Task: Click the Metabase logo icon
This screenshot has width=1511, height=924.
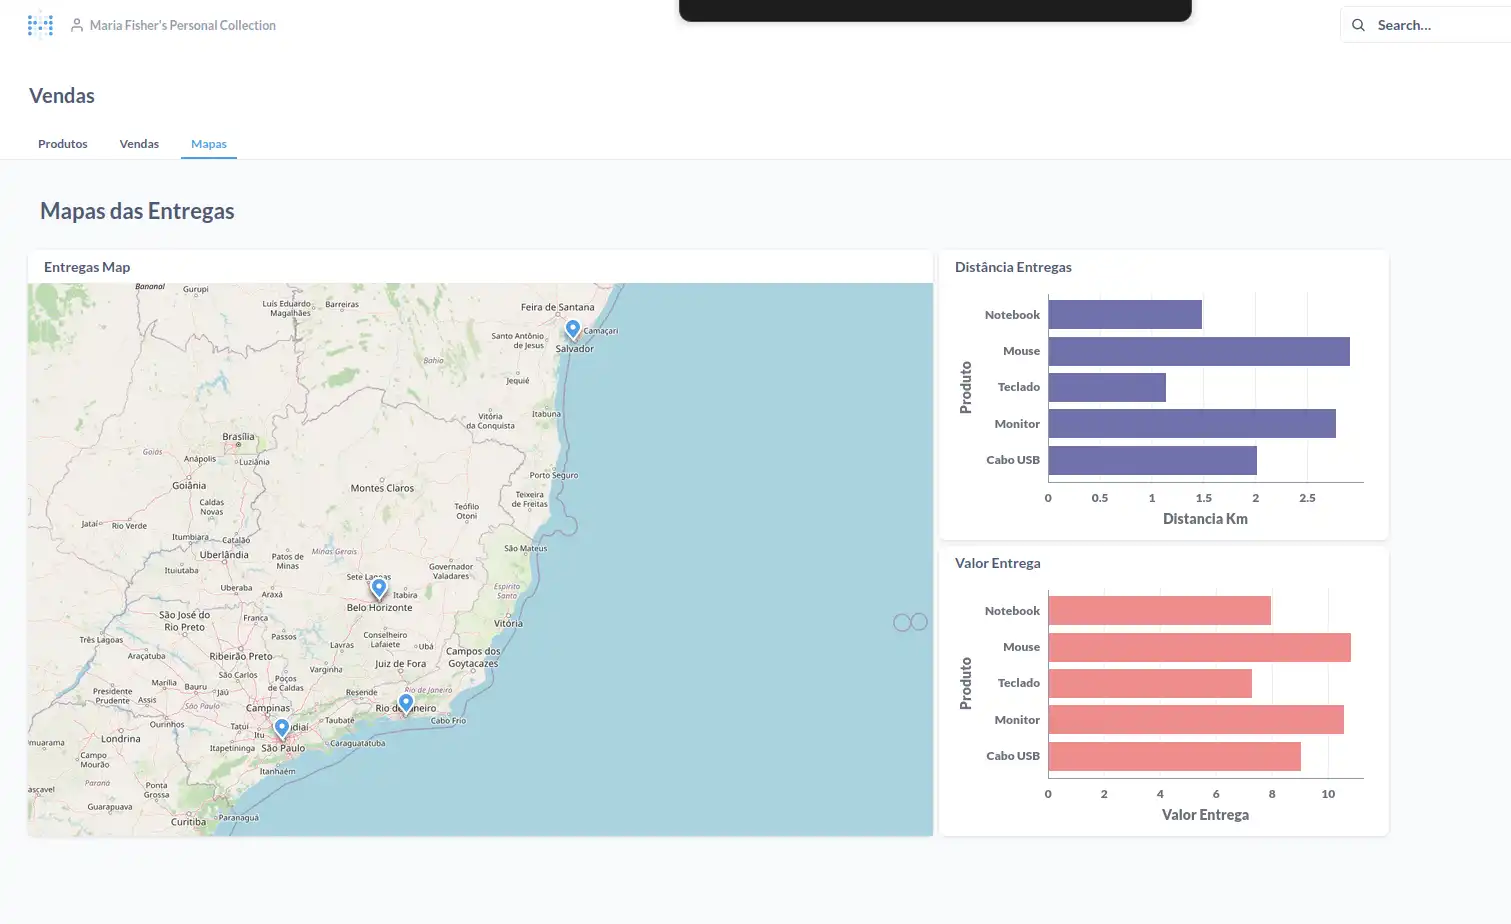Action: tap(40, 24)
